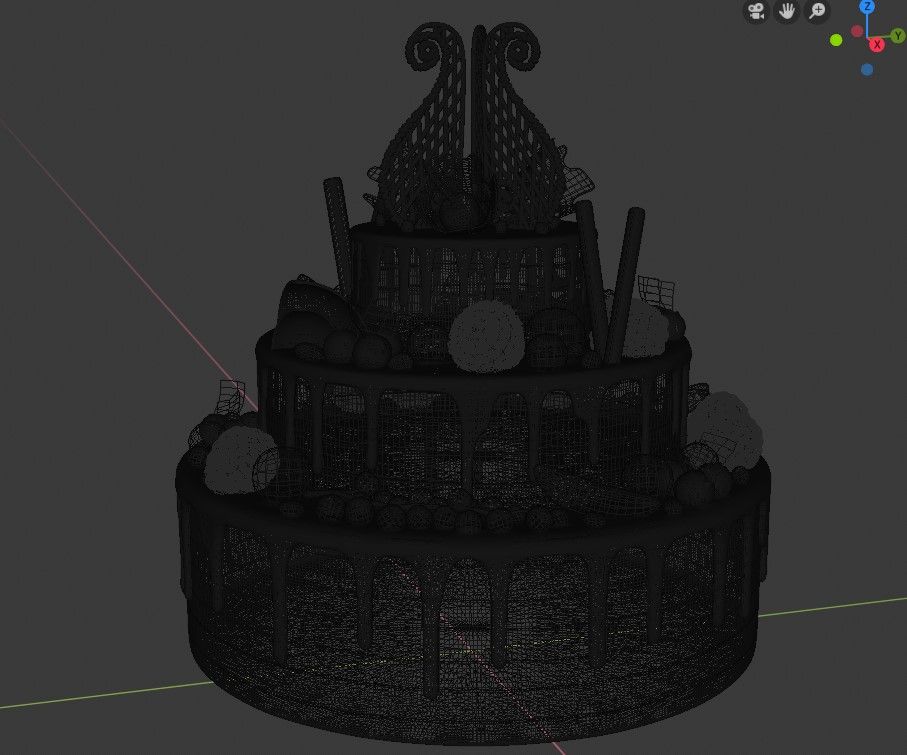Image resolution: width=907 pixels, height=755 pixels.
Task: Click the unlabeled bright green gizmo dot
Action: coord(836,40)
